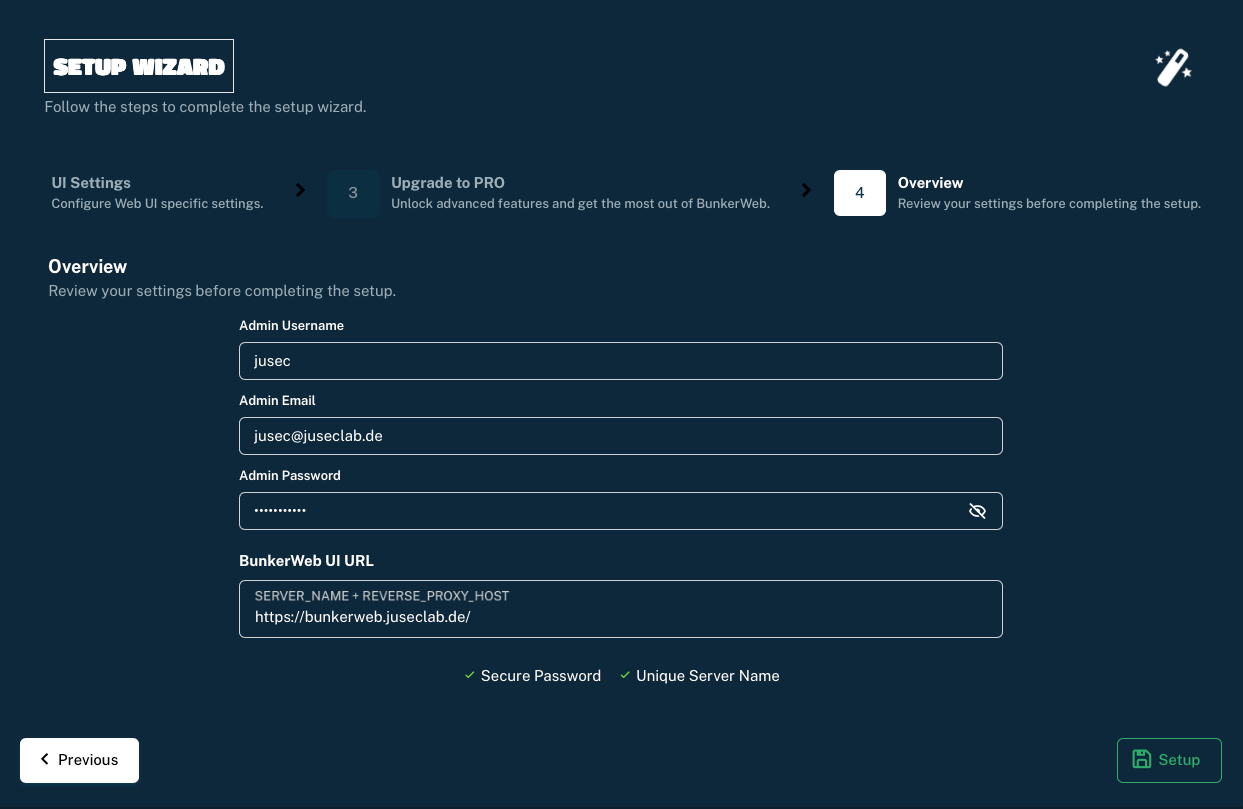1243x809 pixels.
Task: Click the step number 3 box
Action: (353, 193)
